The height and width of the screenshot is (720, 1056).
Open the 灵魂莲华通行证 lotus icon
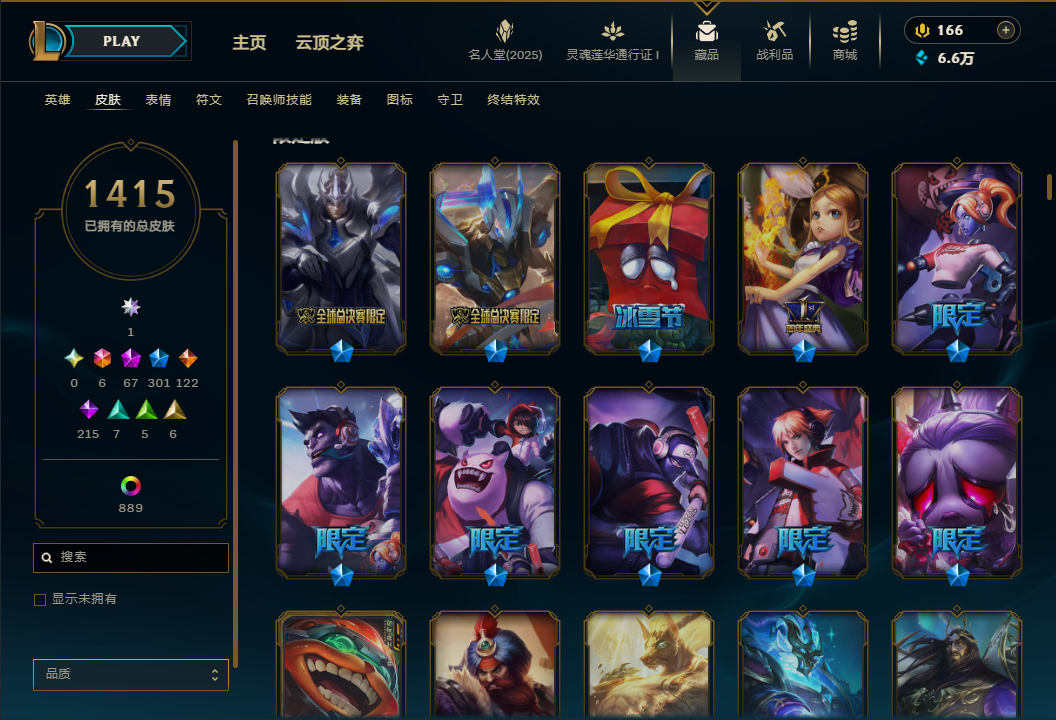[x=612, y=31]
